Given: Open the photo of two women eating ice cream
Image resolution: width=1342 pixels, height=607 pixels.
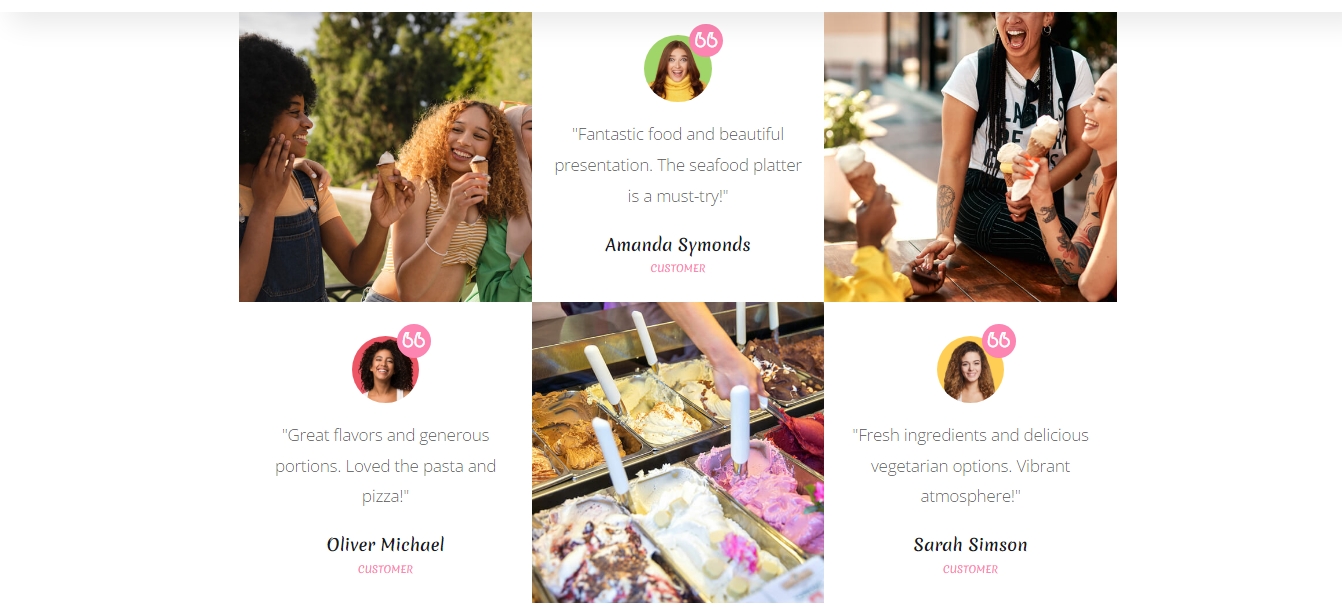Looking at the screenshot, I should coord(385,157).
